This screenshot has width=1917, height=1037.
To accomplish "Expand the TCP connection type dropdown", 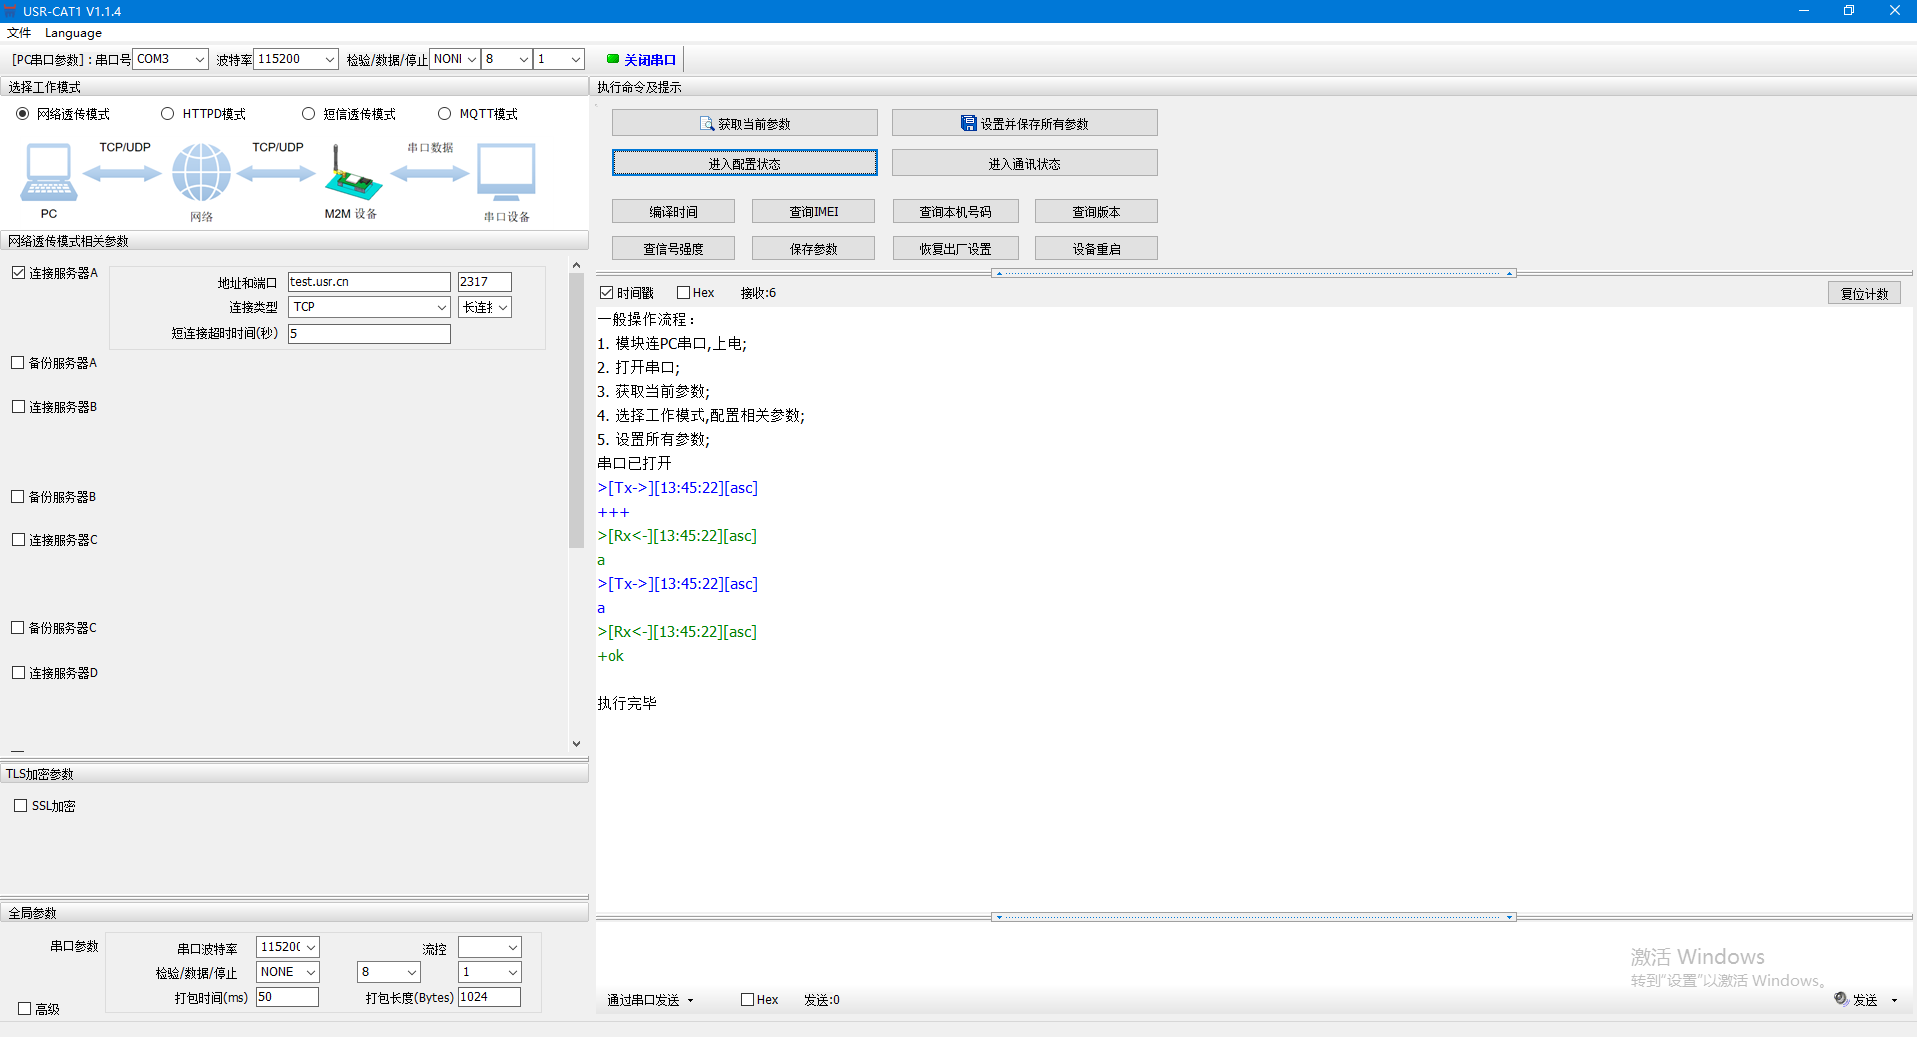I will click(369, 307).
